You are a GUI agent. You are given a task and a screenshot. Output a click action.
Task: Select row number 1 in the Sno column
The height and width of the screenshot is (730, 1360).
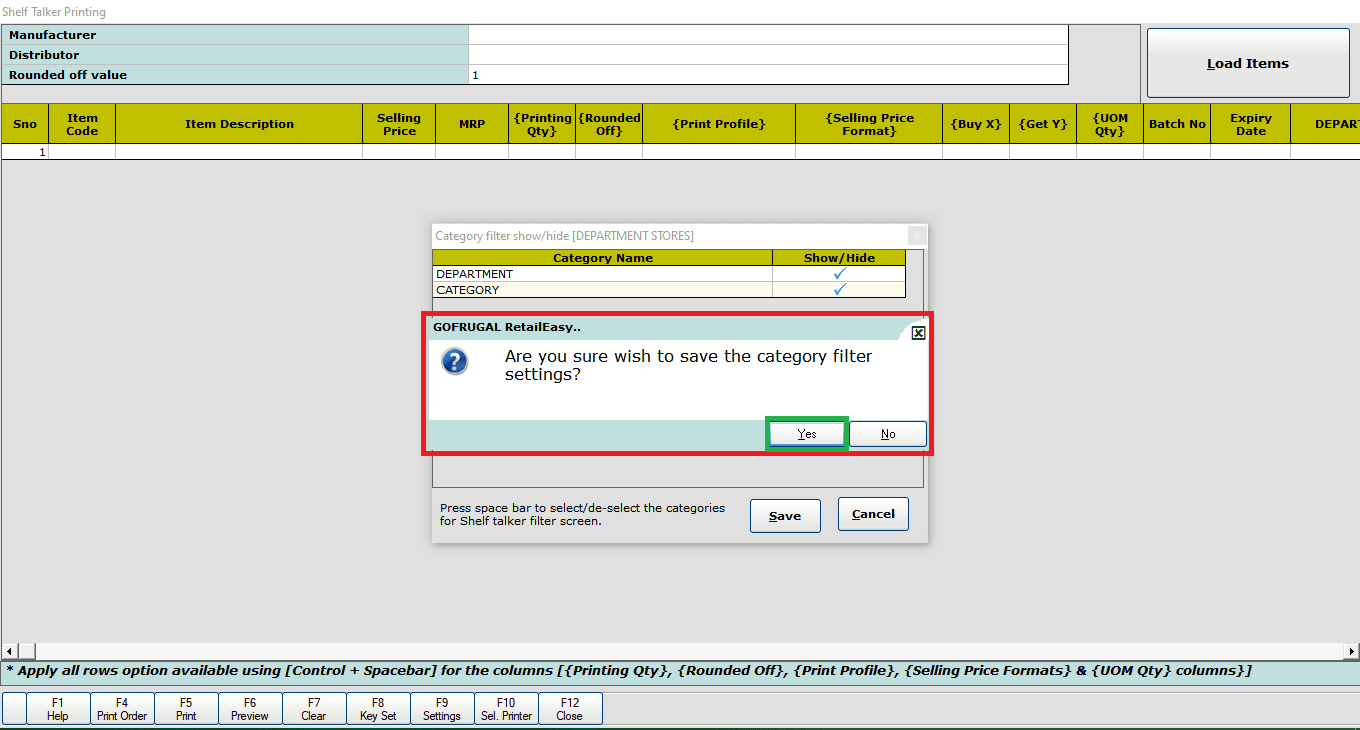(25, 152)
